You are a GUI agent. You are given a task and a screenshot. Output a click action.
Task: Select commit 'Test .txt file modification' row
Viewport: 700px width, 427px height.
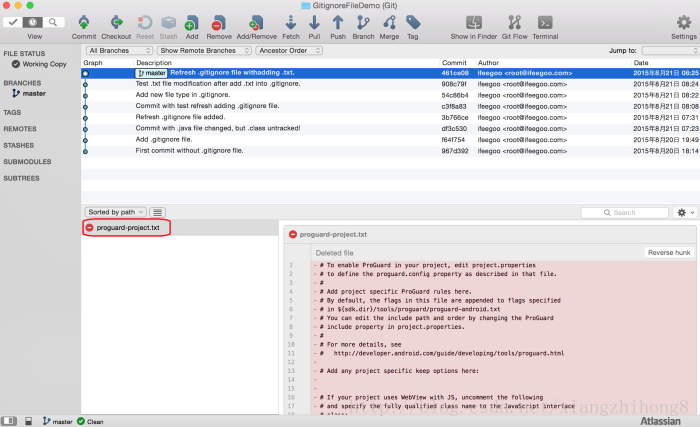[390, 84]
